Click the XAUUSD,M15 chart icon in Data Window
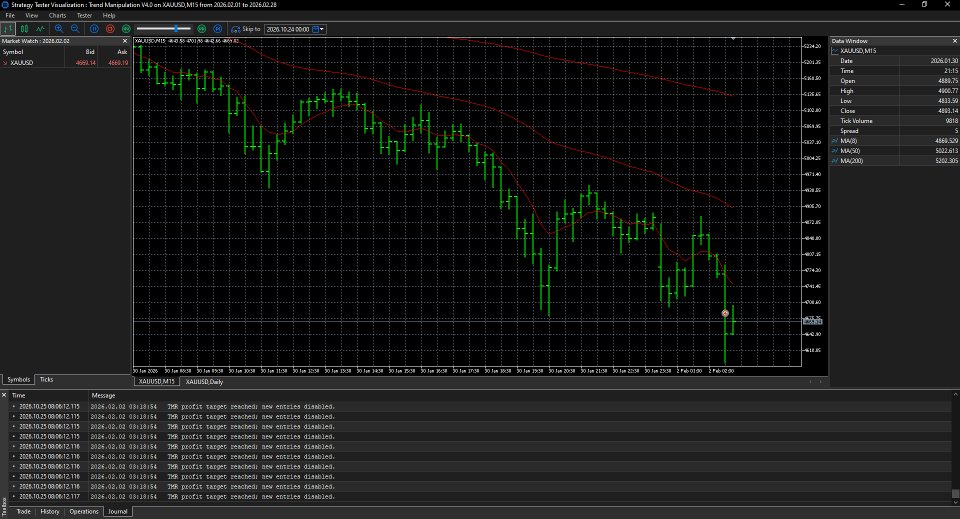 click(835, 51)
